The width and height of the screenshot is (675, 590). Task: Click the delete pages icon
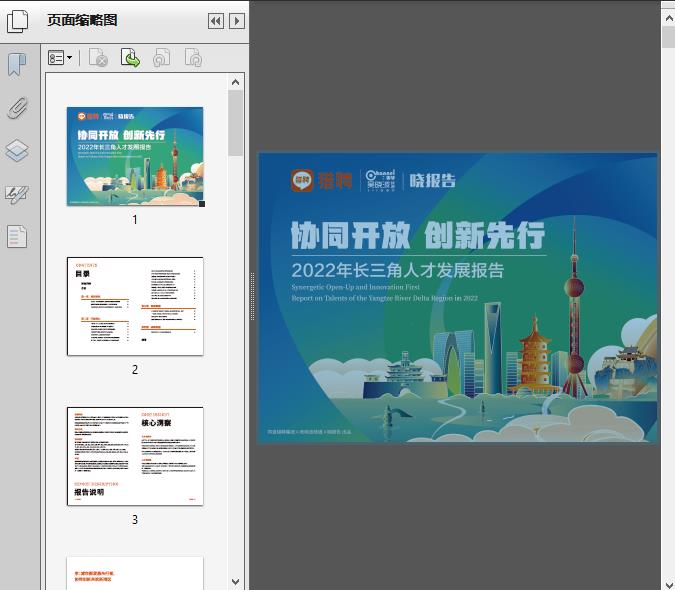pos(98,58)
